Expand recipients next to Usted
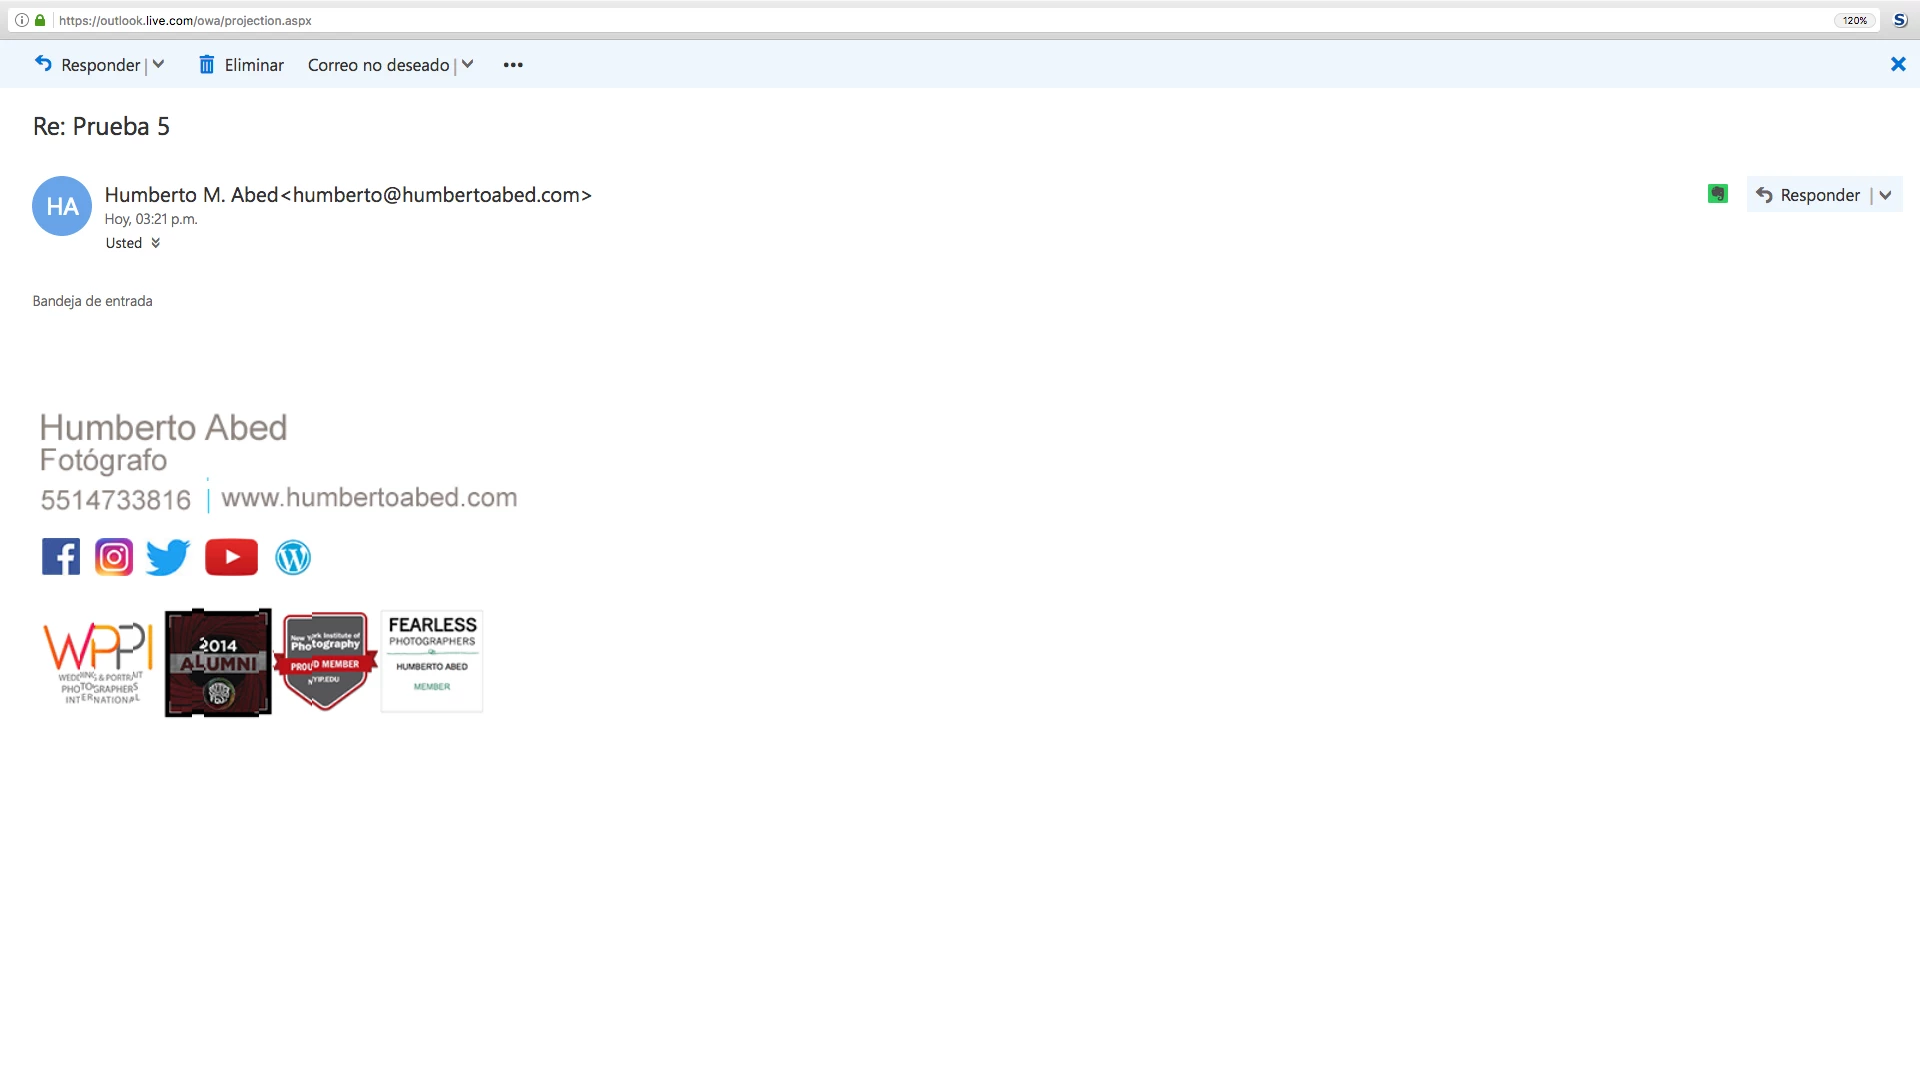 tap(155, 243)
